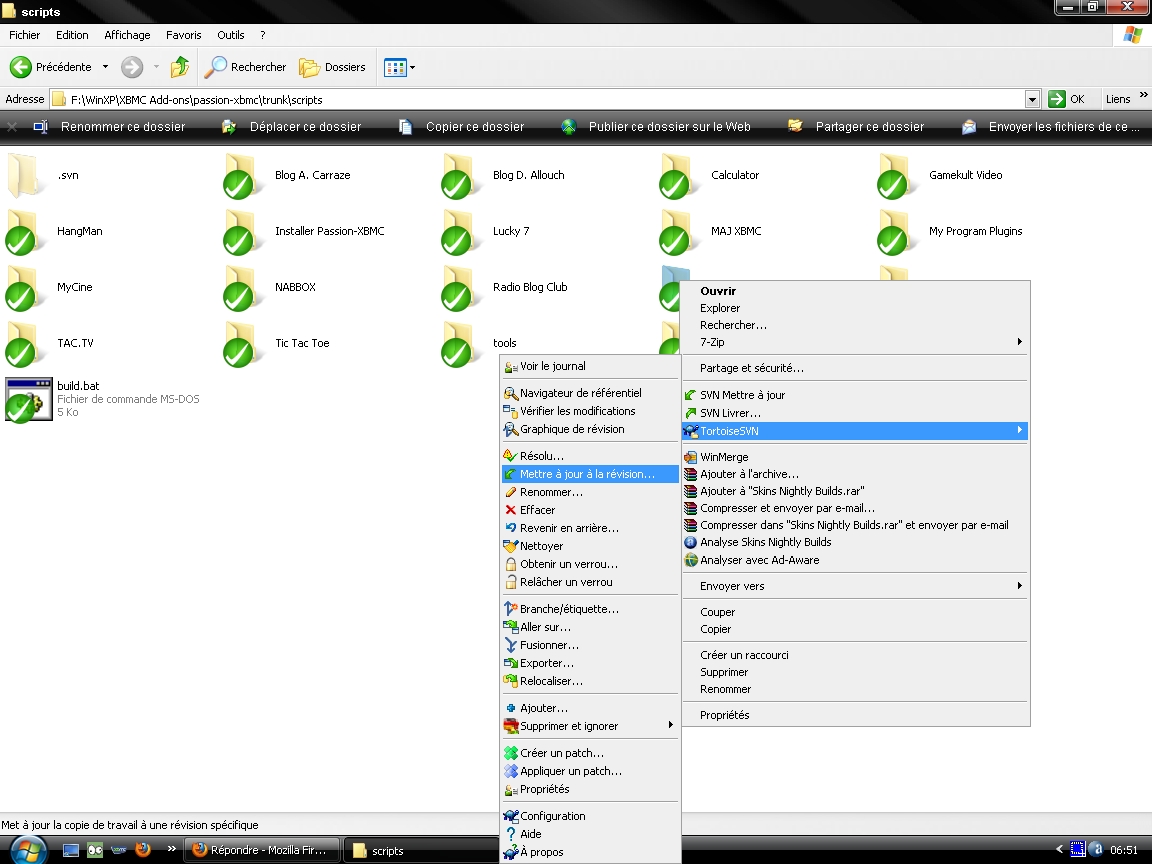Click the Nettoyer cleanup icon
1152x864 pixels.
pyautogui.click(x=511, y=546)
